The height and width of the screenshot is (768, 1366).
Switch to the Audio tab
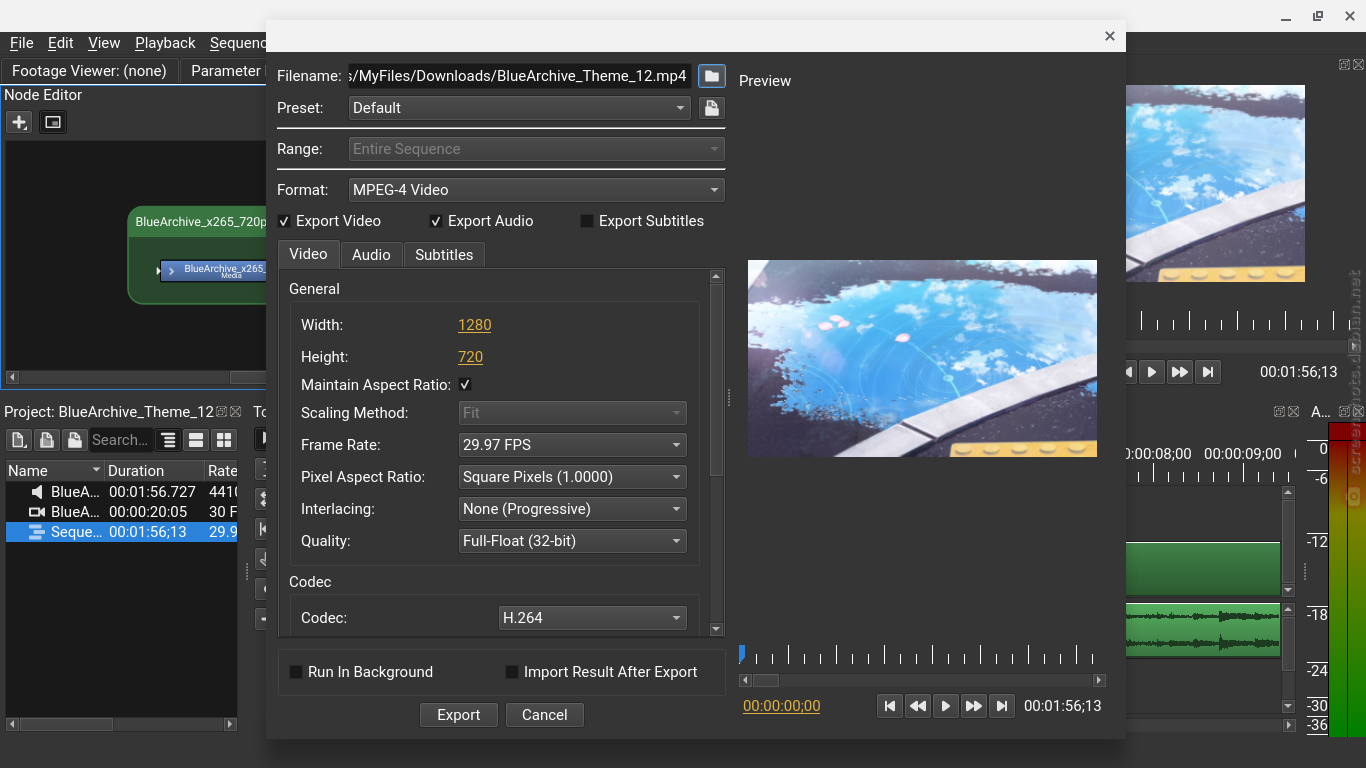point(371,255)
